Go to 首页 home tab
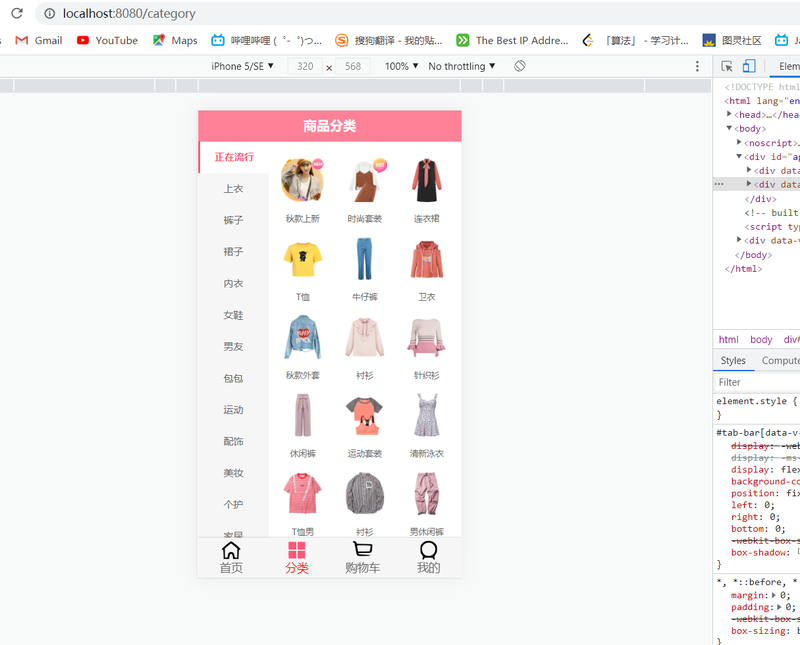The width and height of the screenshot is (800, 645). [231, 558]
